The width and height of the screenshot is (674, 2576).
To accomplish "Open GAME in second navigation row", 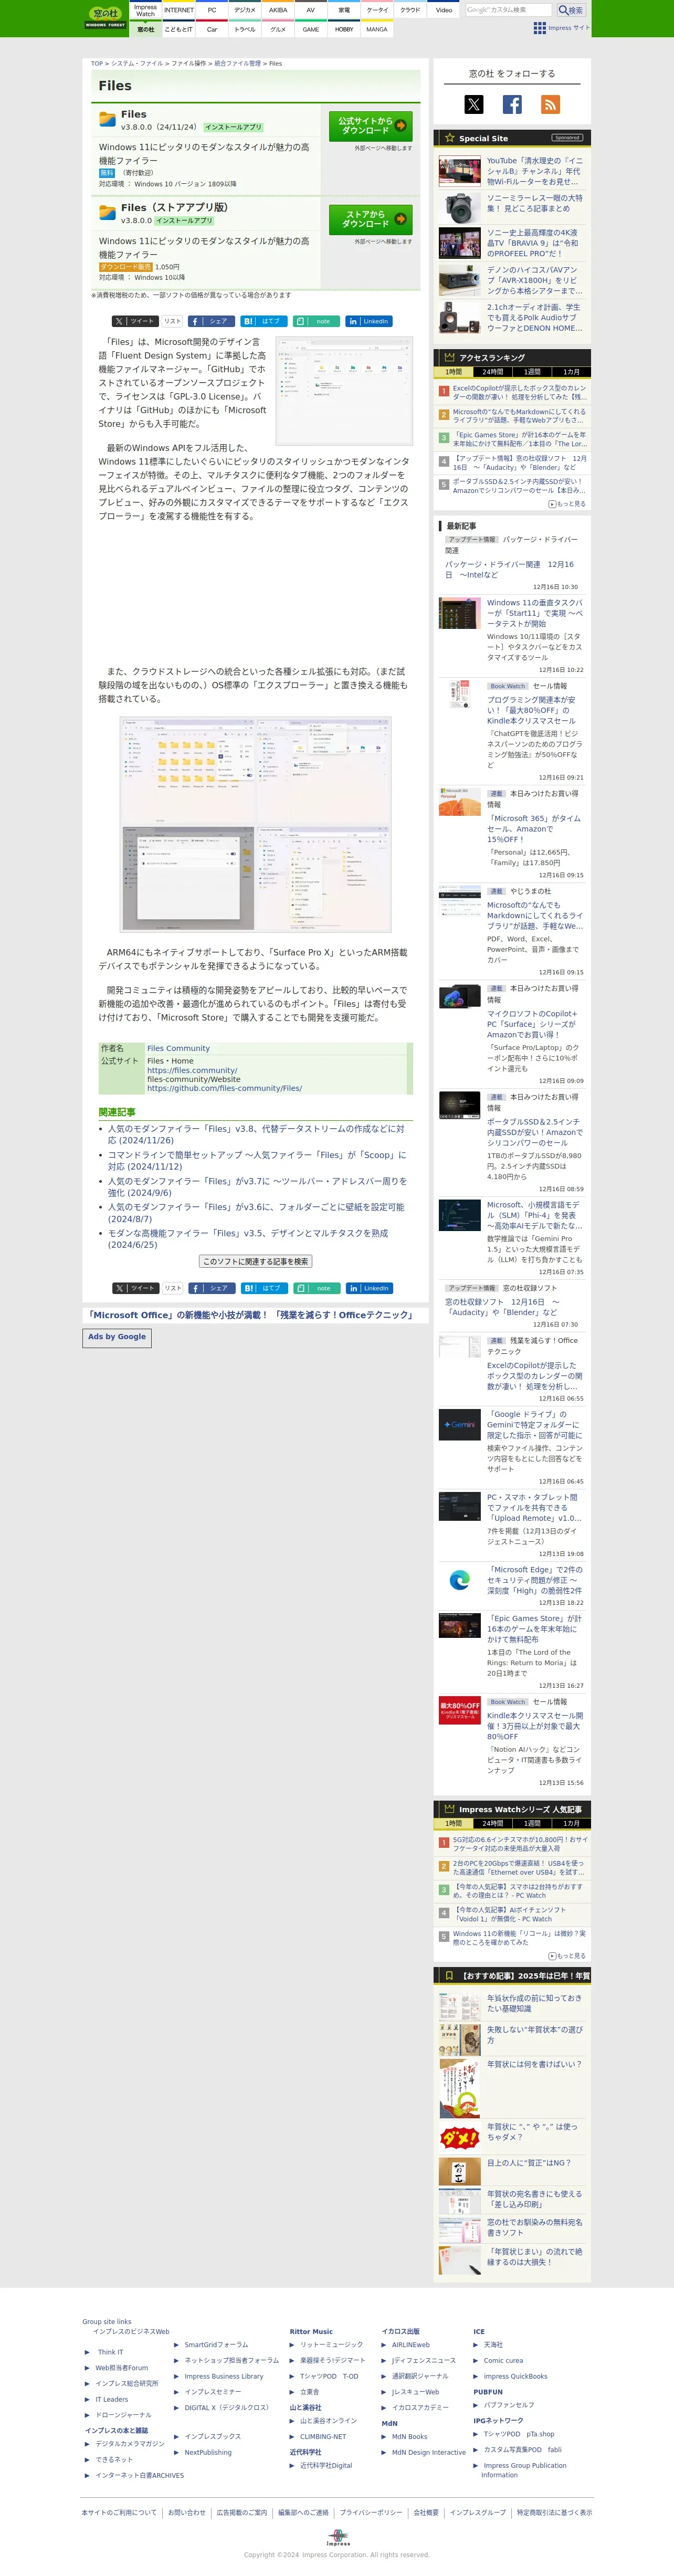I will point(311,29).
